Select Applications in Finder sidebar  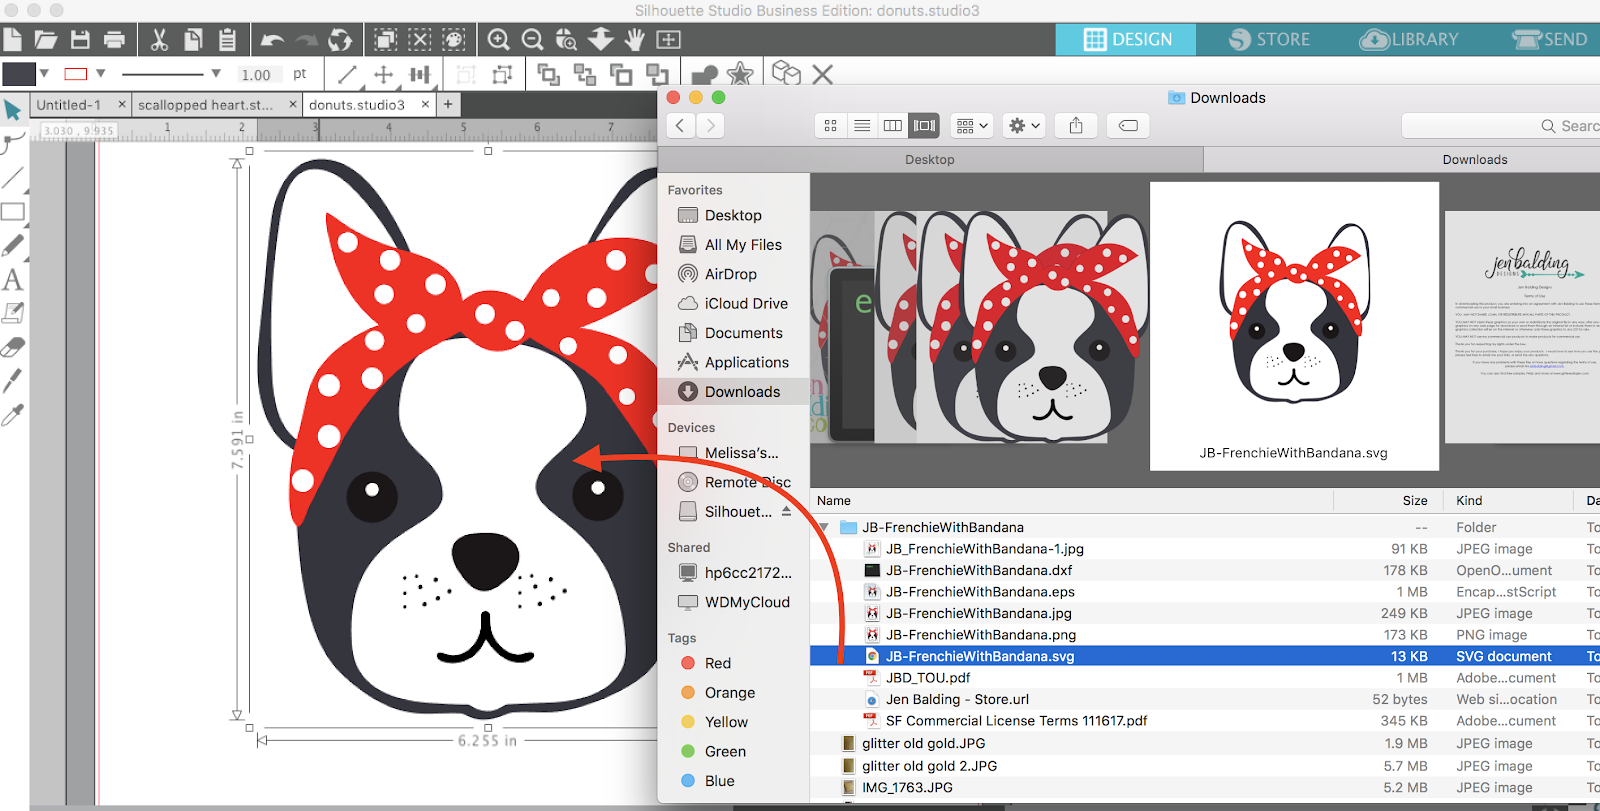tap(733, 362)
